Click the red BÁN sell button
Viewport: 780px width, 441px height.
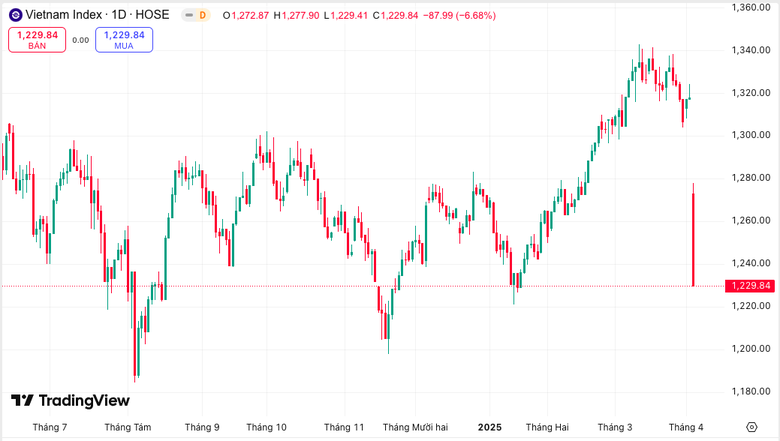pyautogui.click(x=37, y=40)
